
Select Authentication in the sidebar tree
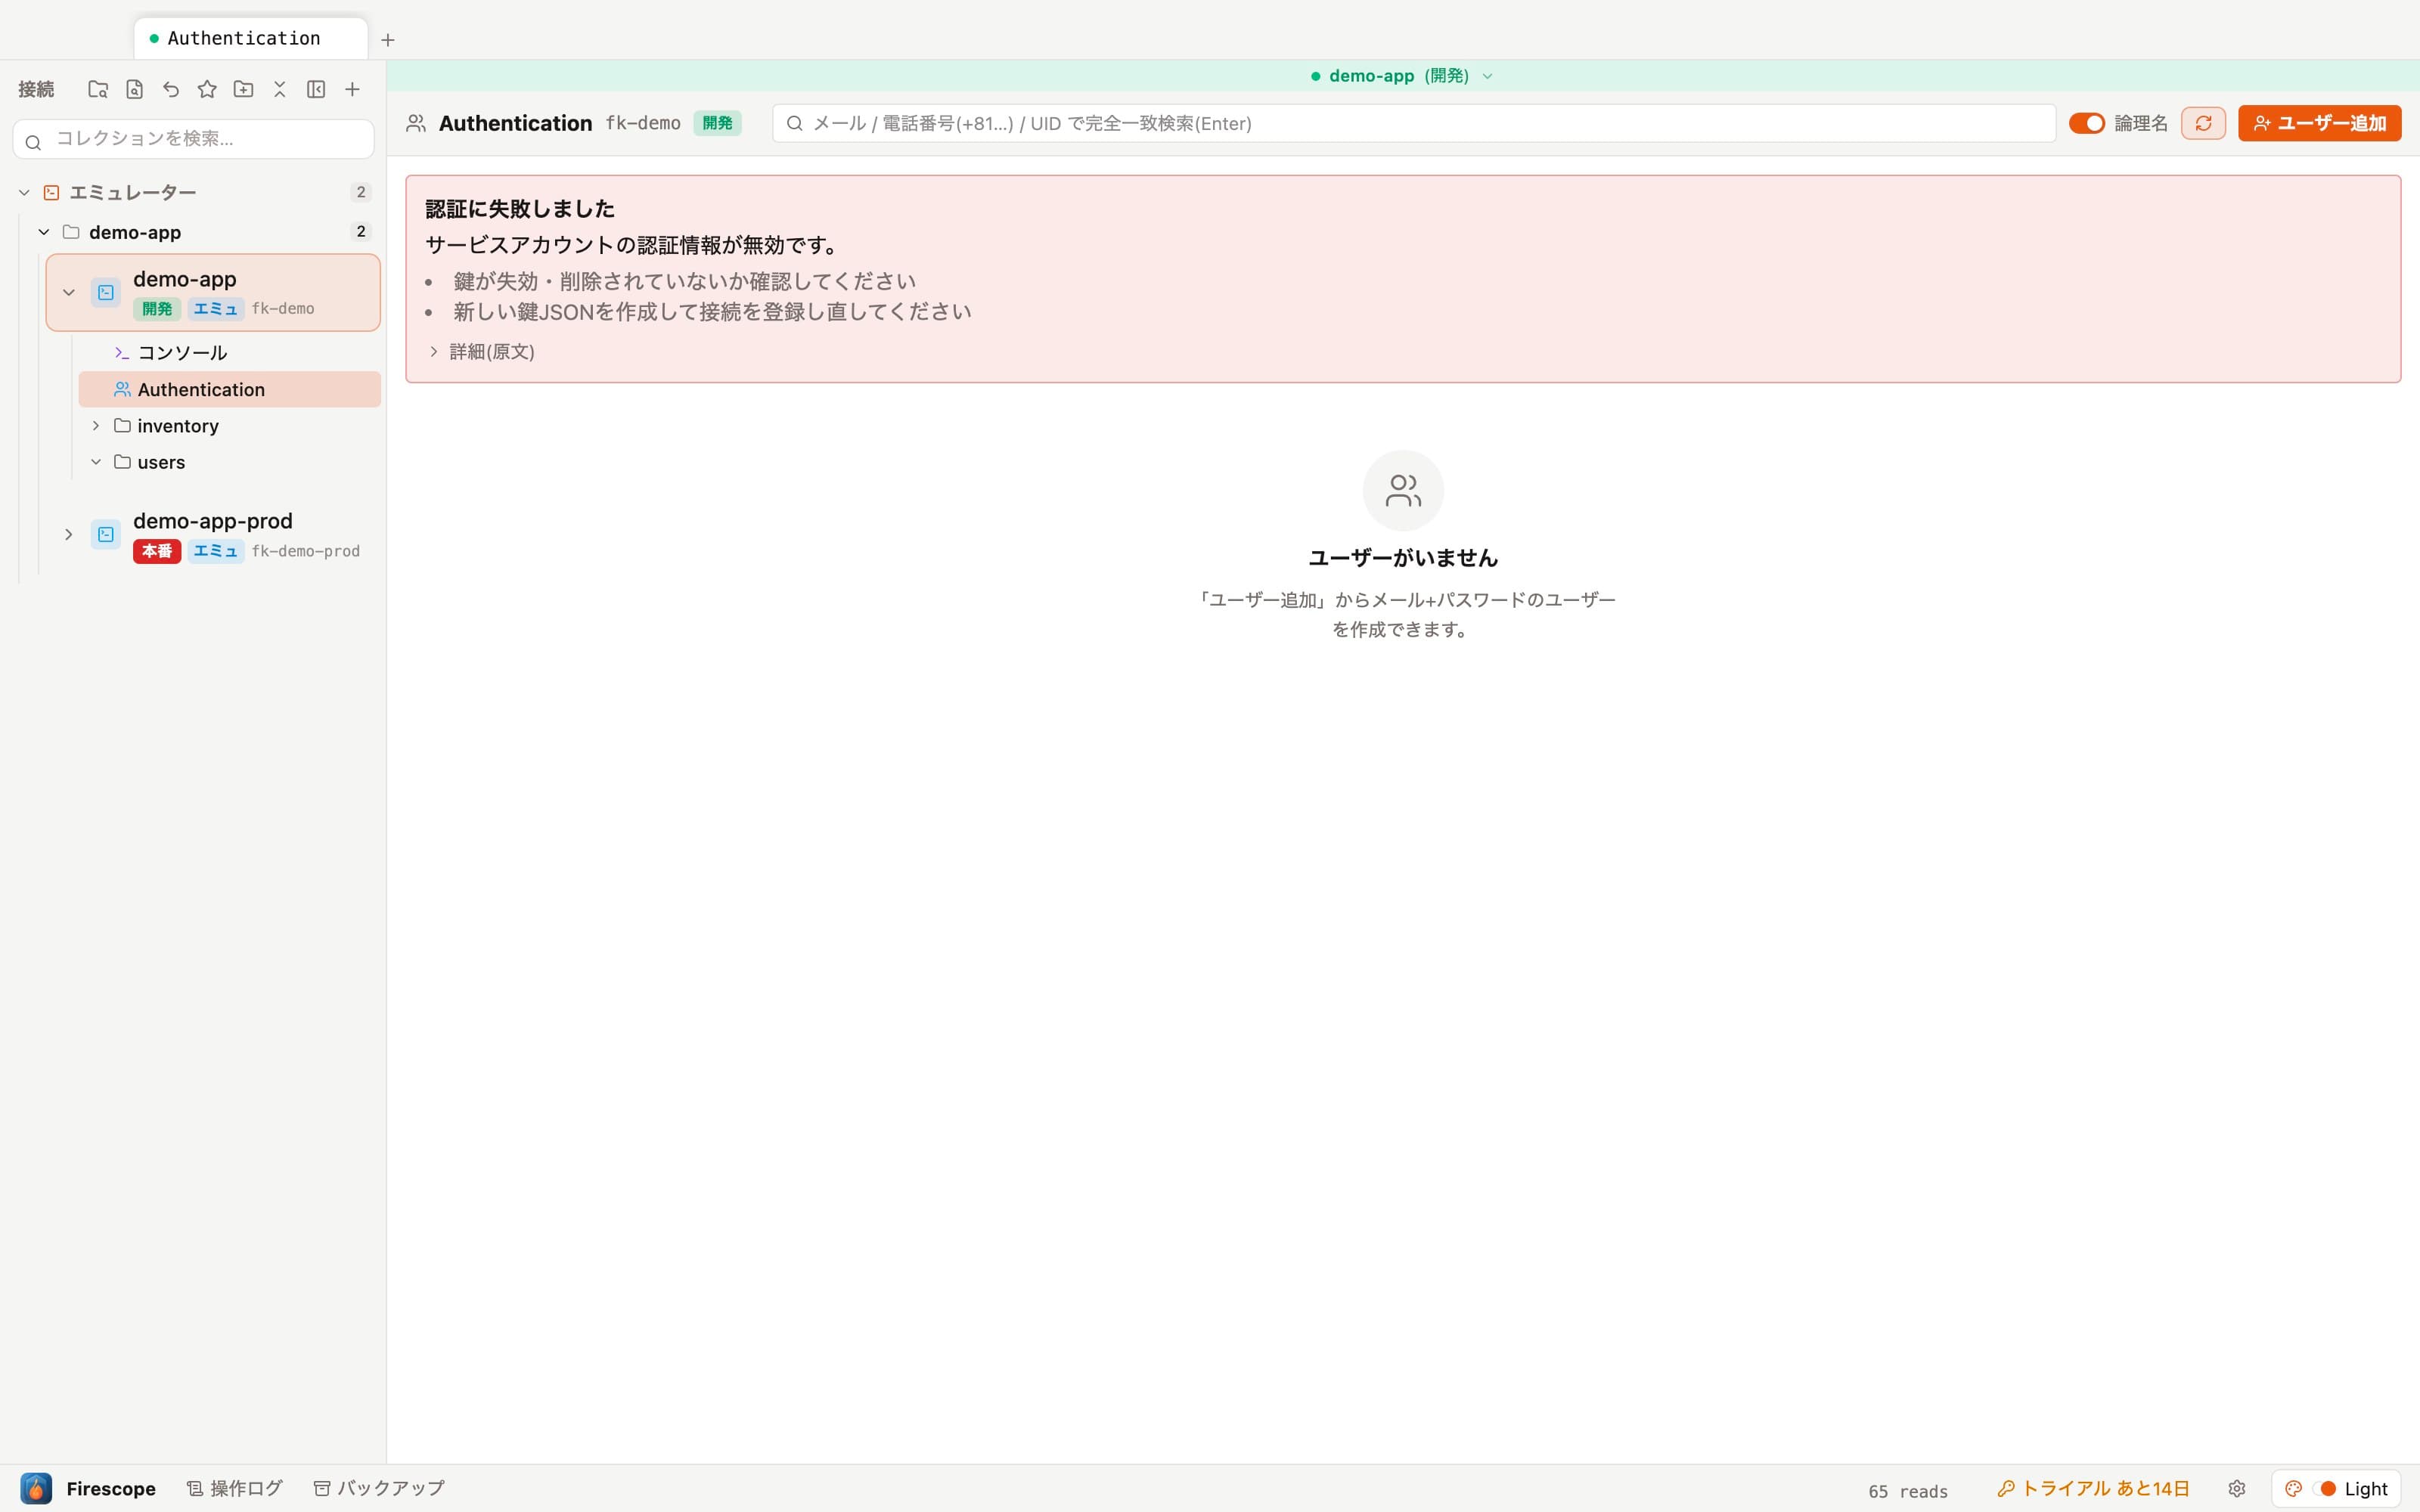[230, 389]
